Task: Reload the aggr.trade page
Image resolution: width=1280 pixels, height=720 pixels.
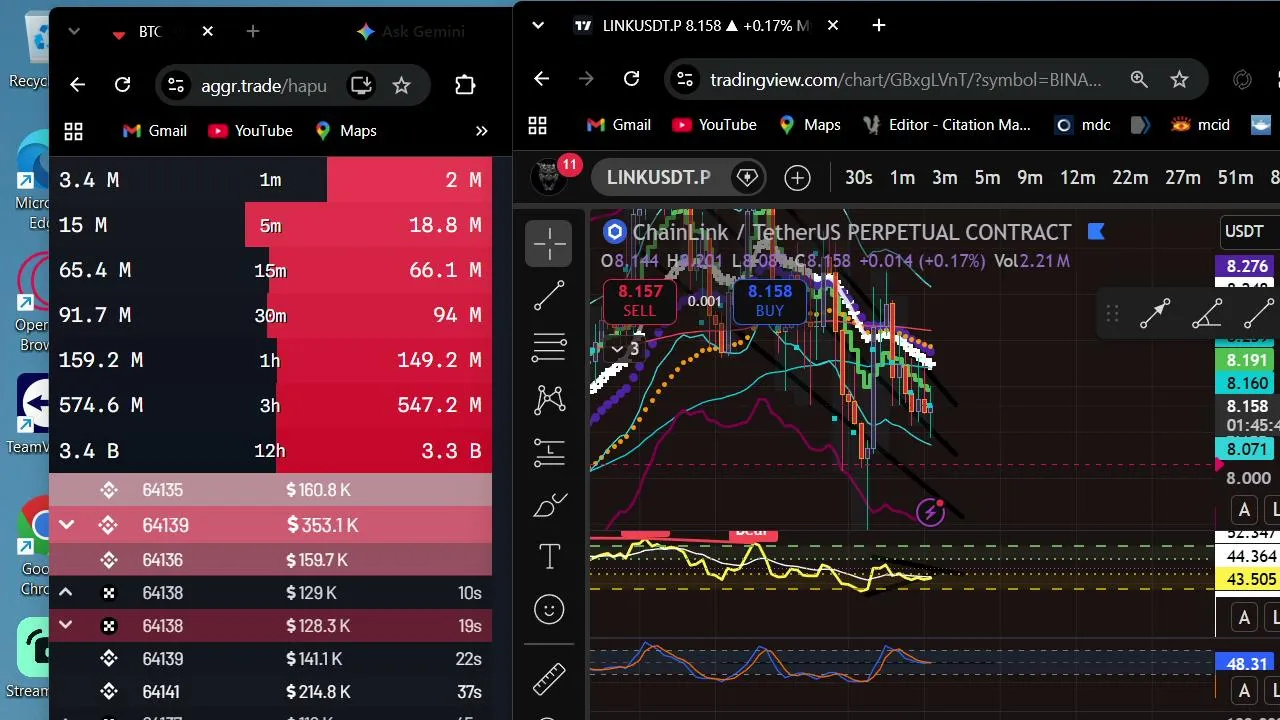Action: point(122,85)
